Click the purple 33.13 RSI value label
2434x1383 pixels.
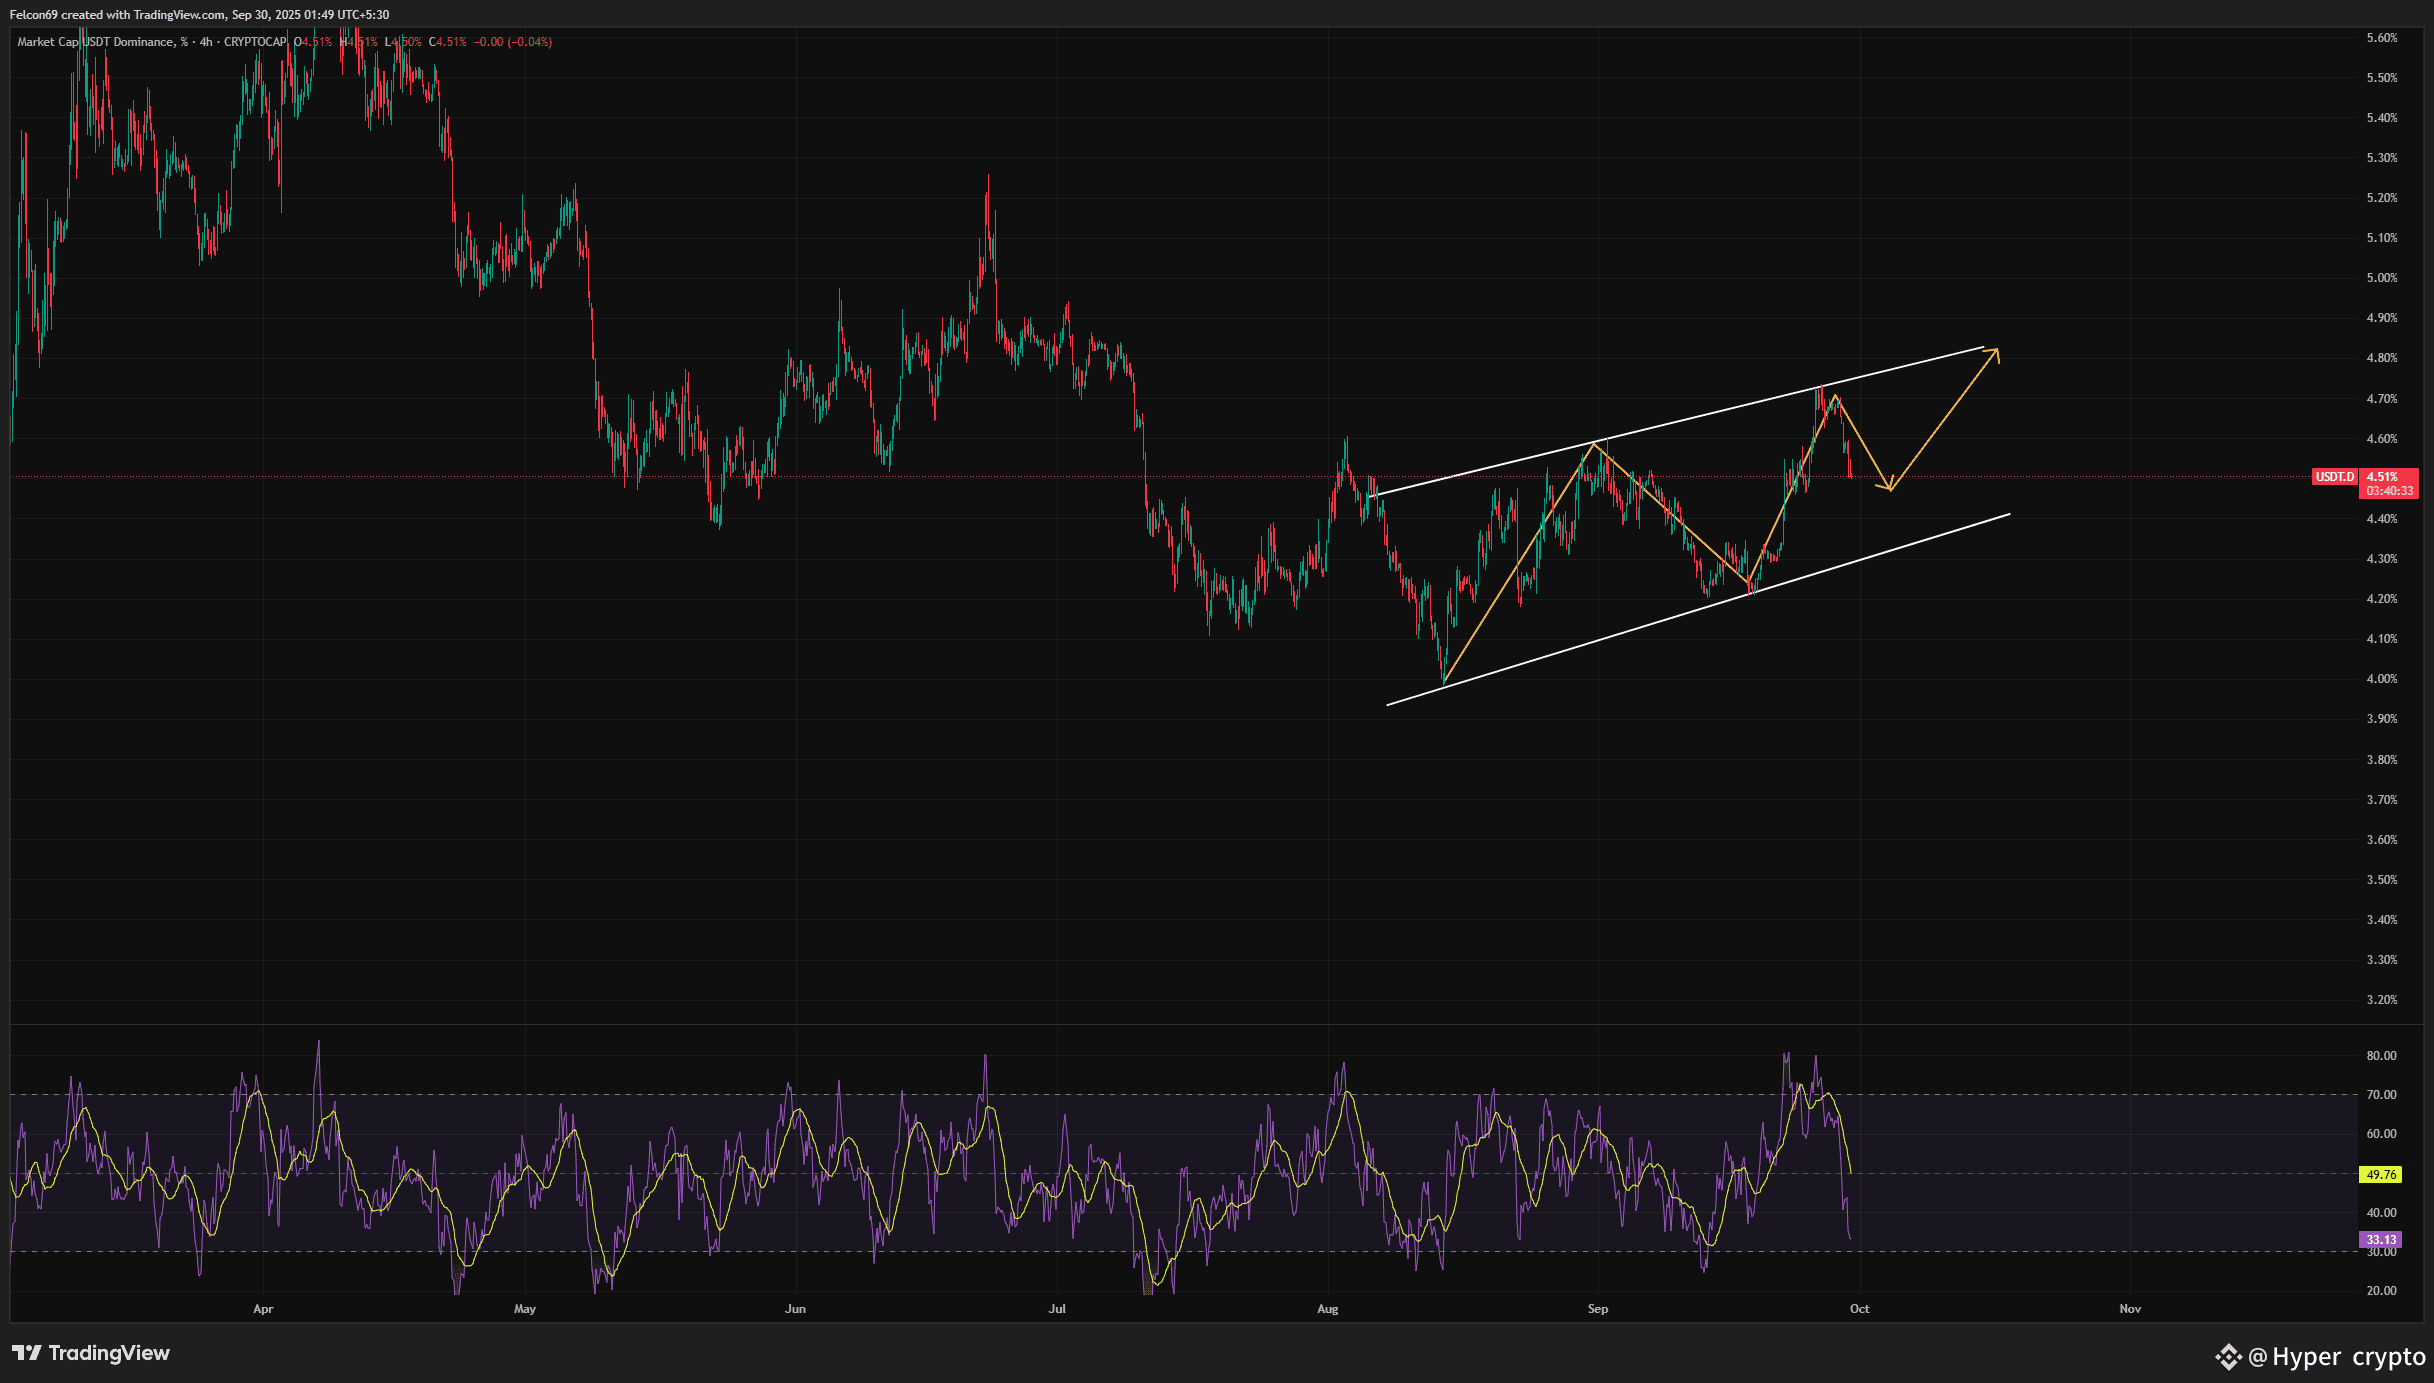[2381, 1240]
